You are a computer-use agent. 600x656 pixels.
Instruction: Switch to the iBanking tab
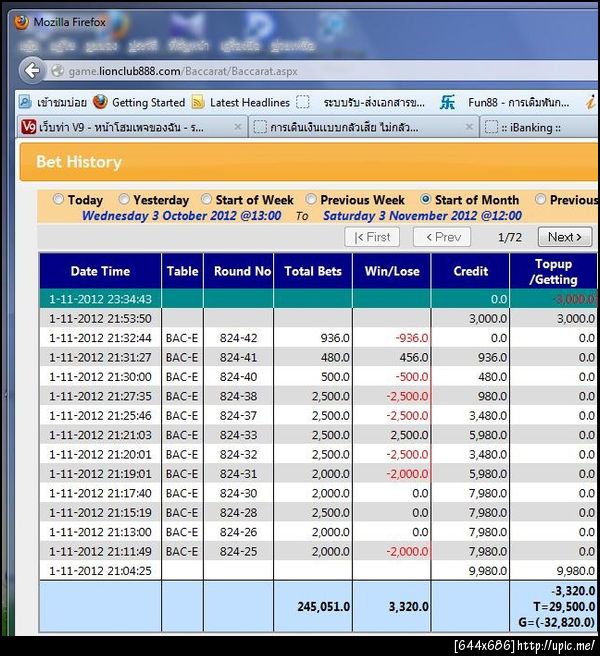pyautogui.click(x=540, y=127)
